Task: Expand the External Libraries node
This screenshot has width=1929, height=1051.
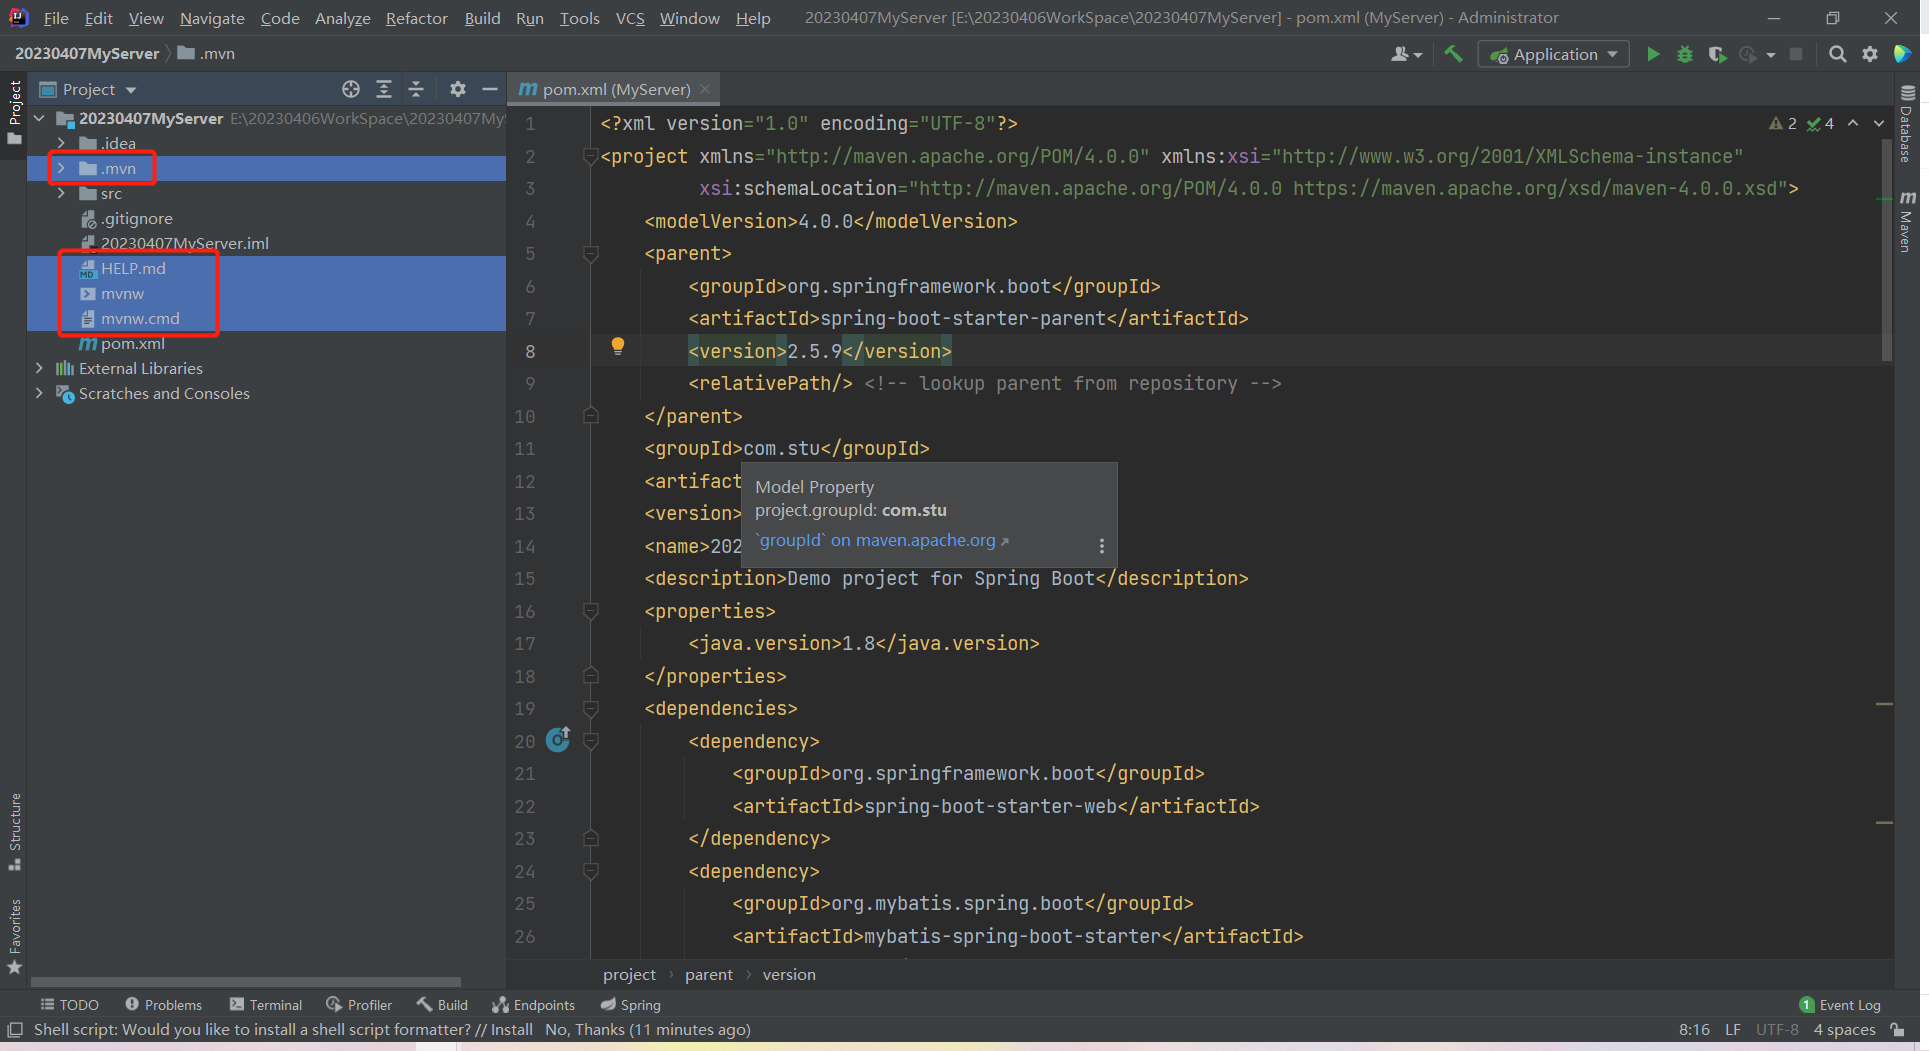Action: point(39,369)
